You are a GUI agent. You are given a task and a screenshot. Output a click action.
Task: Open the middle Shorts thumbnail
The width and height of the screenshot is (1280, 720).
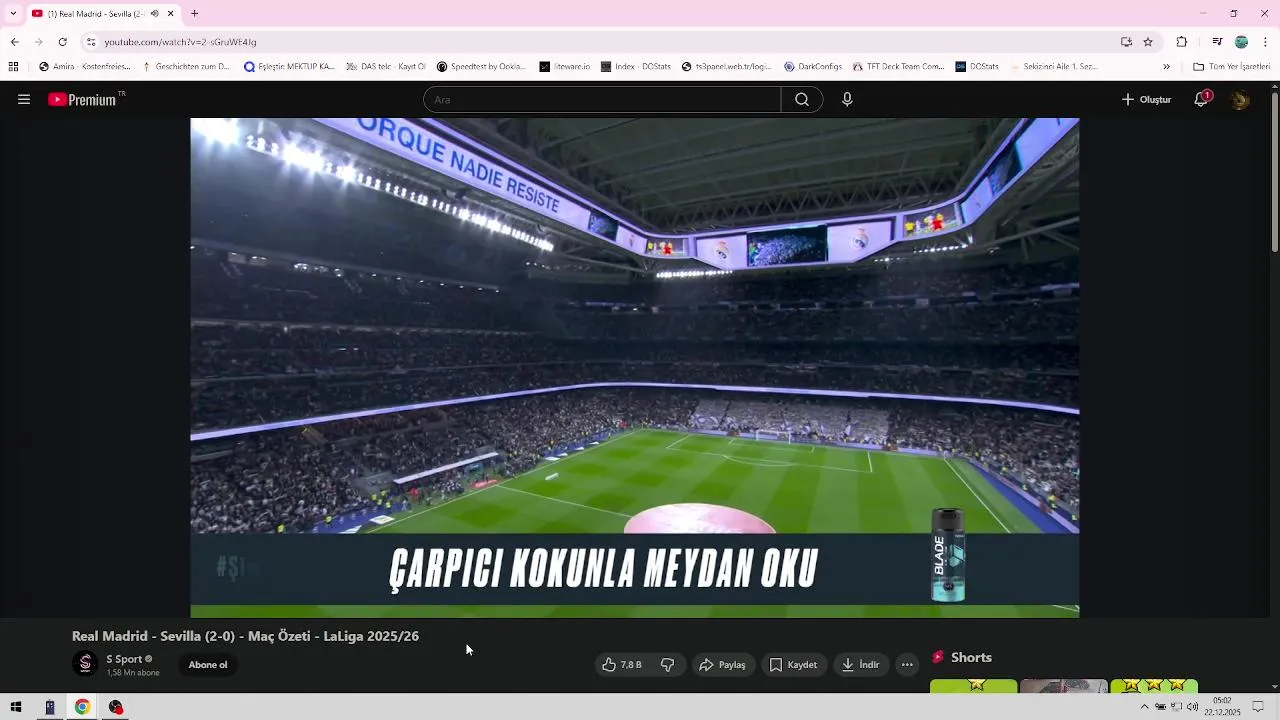pyautogui.click(x=1063, y=686)
